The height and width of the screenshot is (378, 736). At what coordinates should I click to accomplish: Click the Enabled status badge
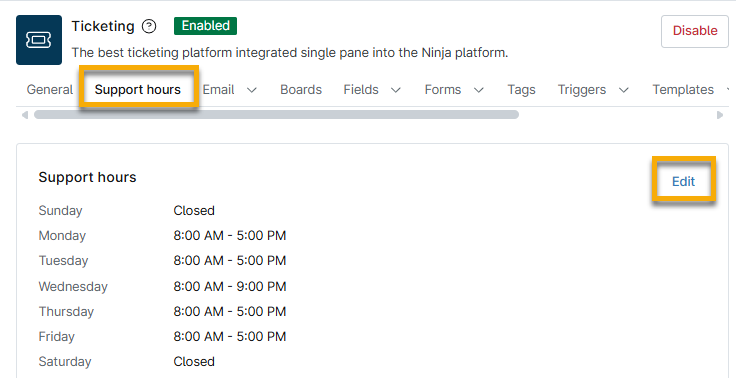click(x=206, y=26)
